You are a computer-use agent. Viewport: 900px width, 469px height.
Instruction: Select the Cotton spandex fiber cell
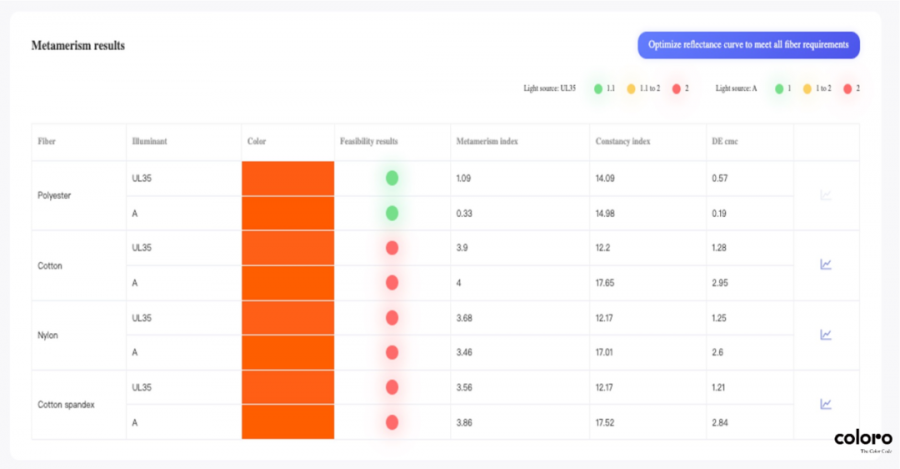79,405
